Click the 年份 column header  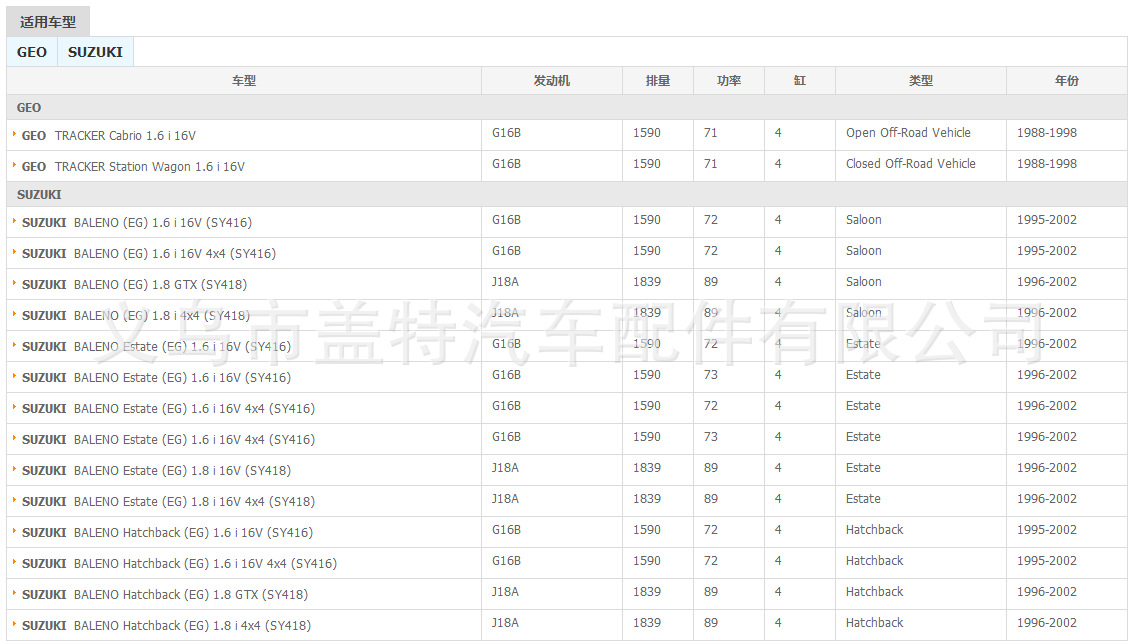click(1067, 81)
